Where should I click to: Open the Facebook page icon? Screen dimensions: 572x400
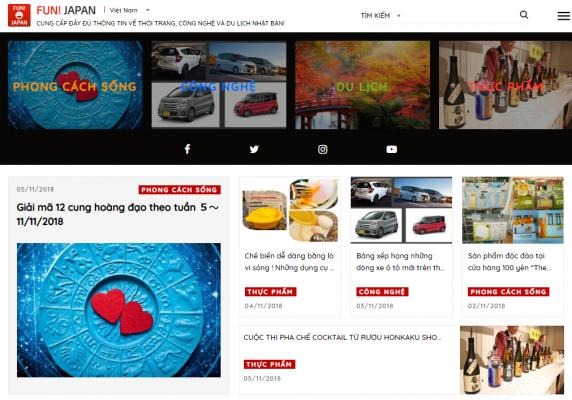pos(187,149)
